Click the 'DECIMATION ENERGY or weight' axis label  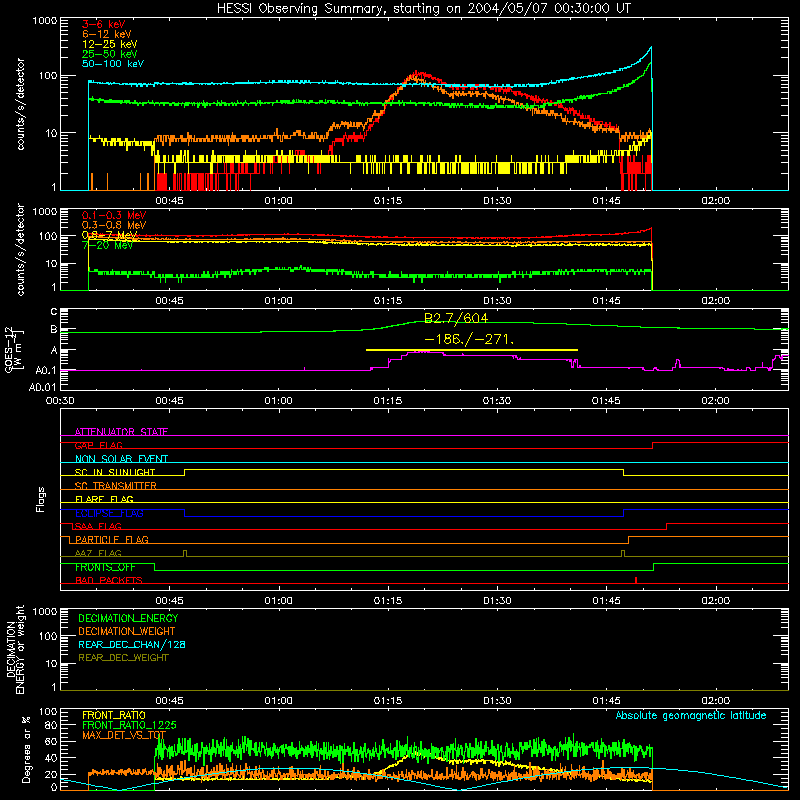[x=15, y=649]
